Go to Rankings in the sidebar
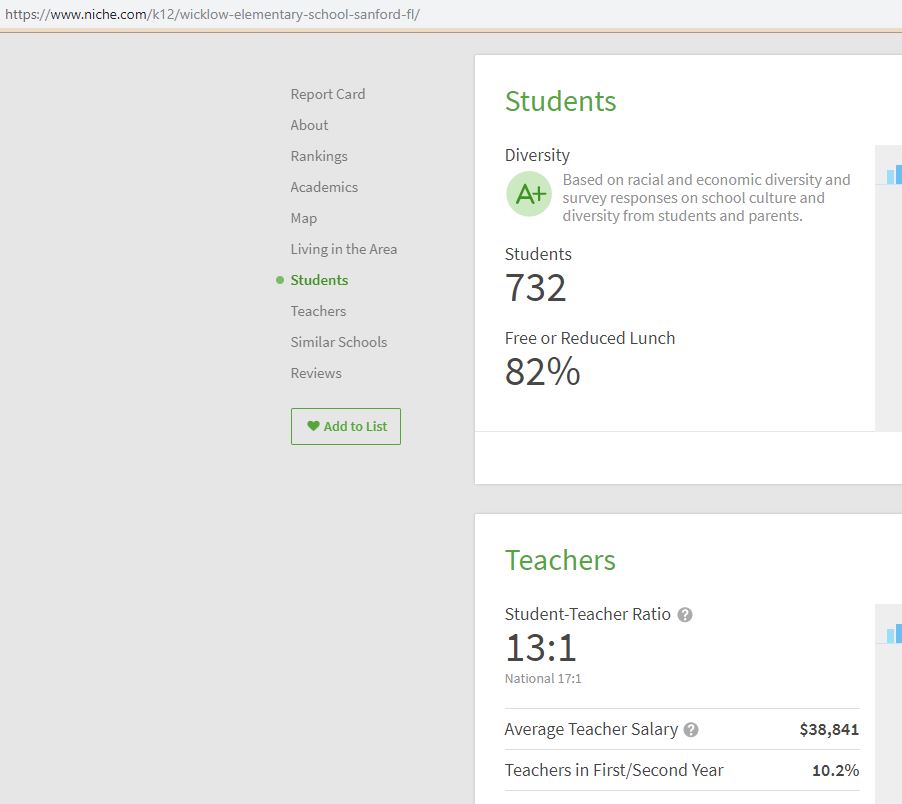 (x=319, y=156)
